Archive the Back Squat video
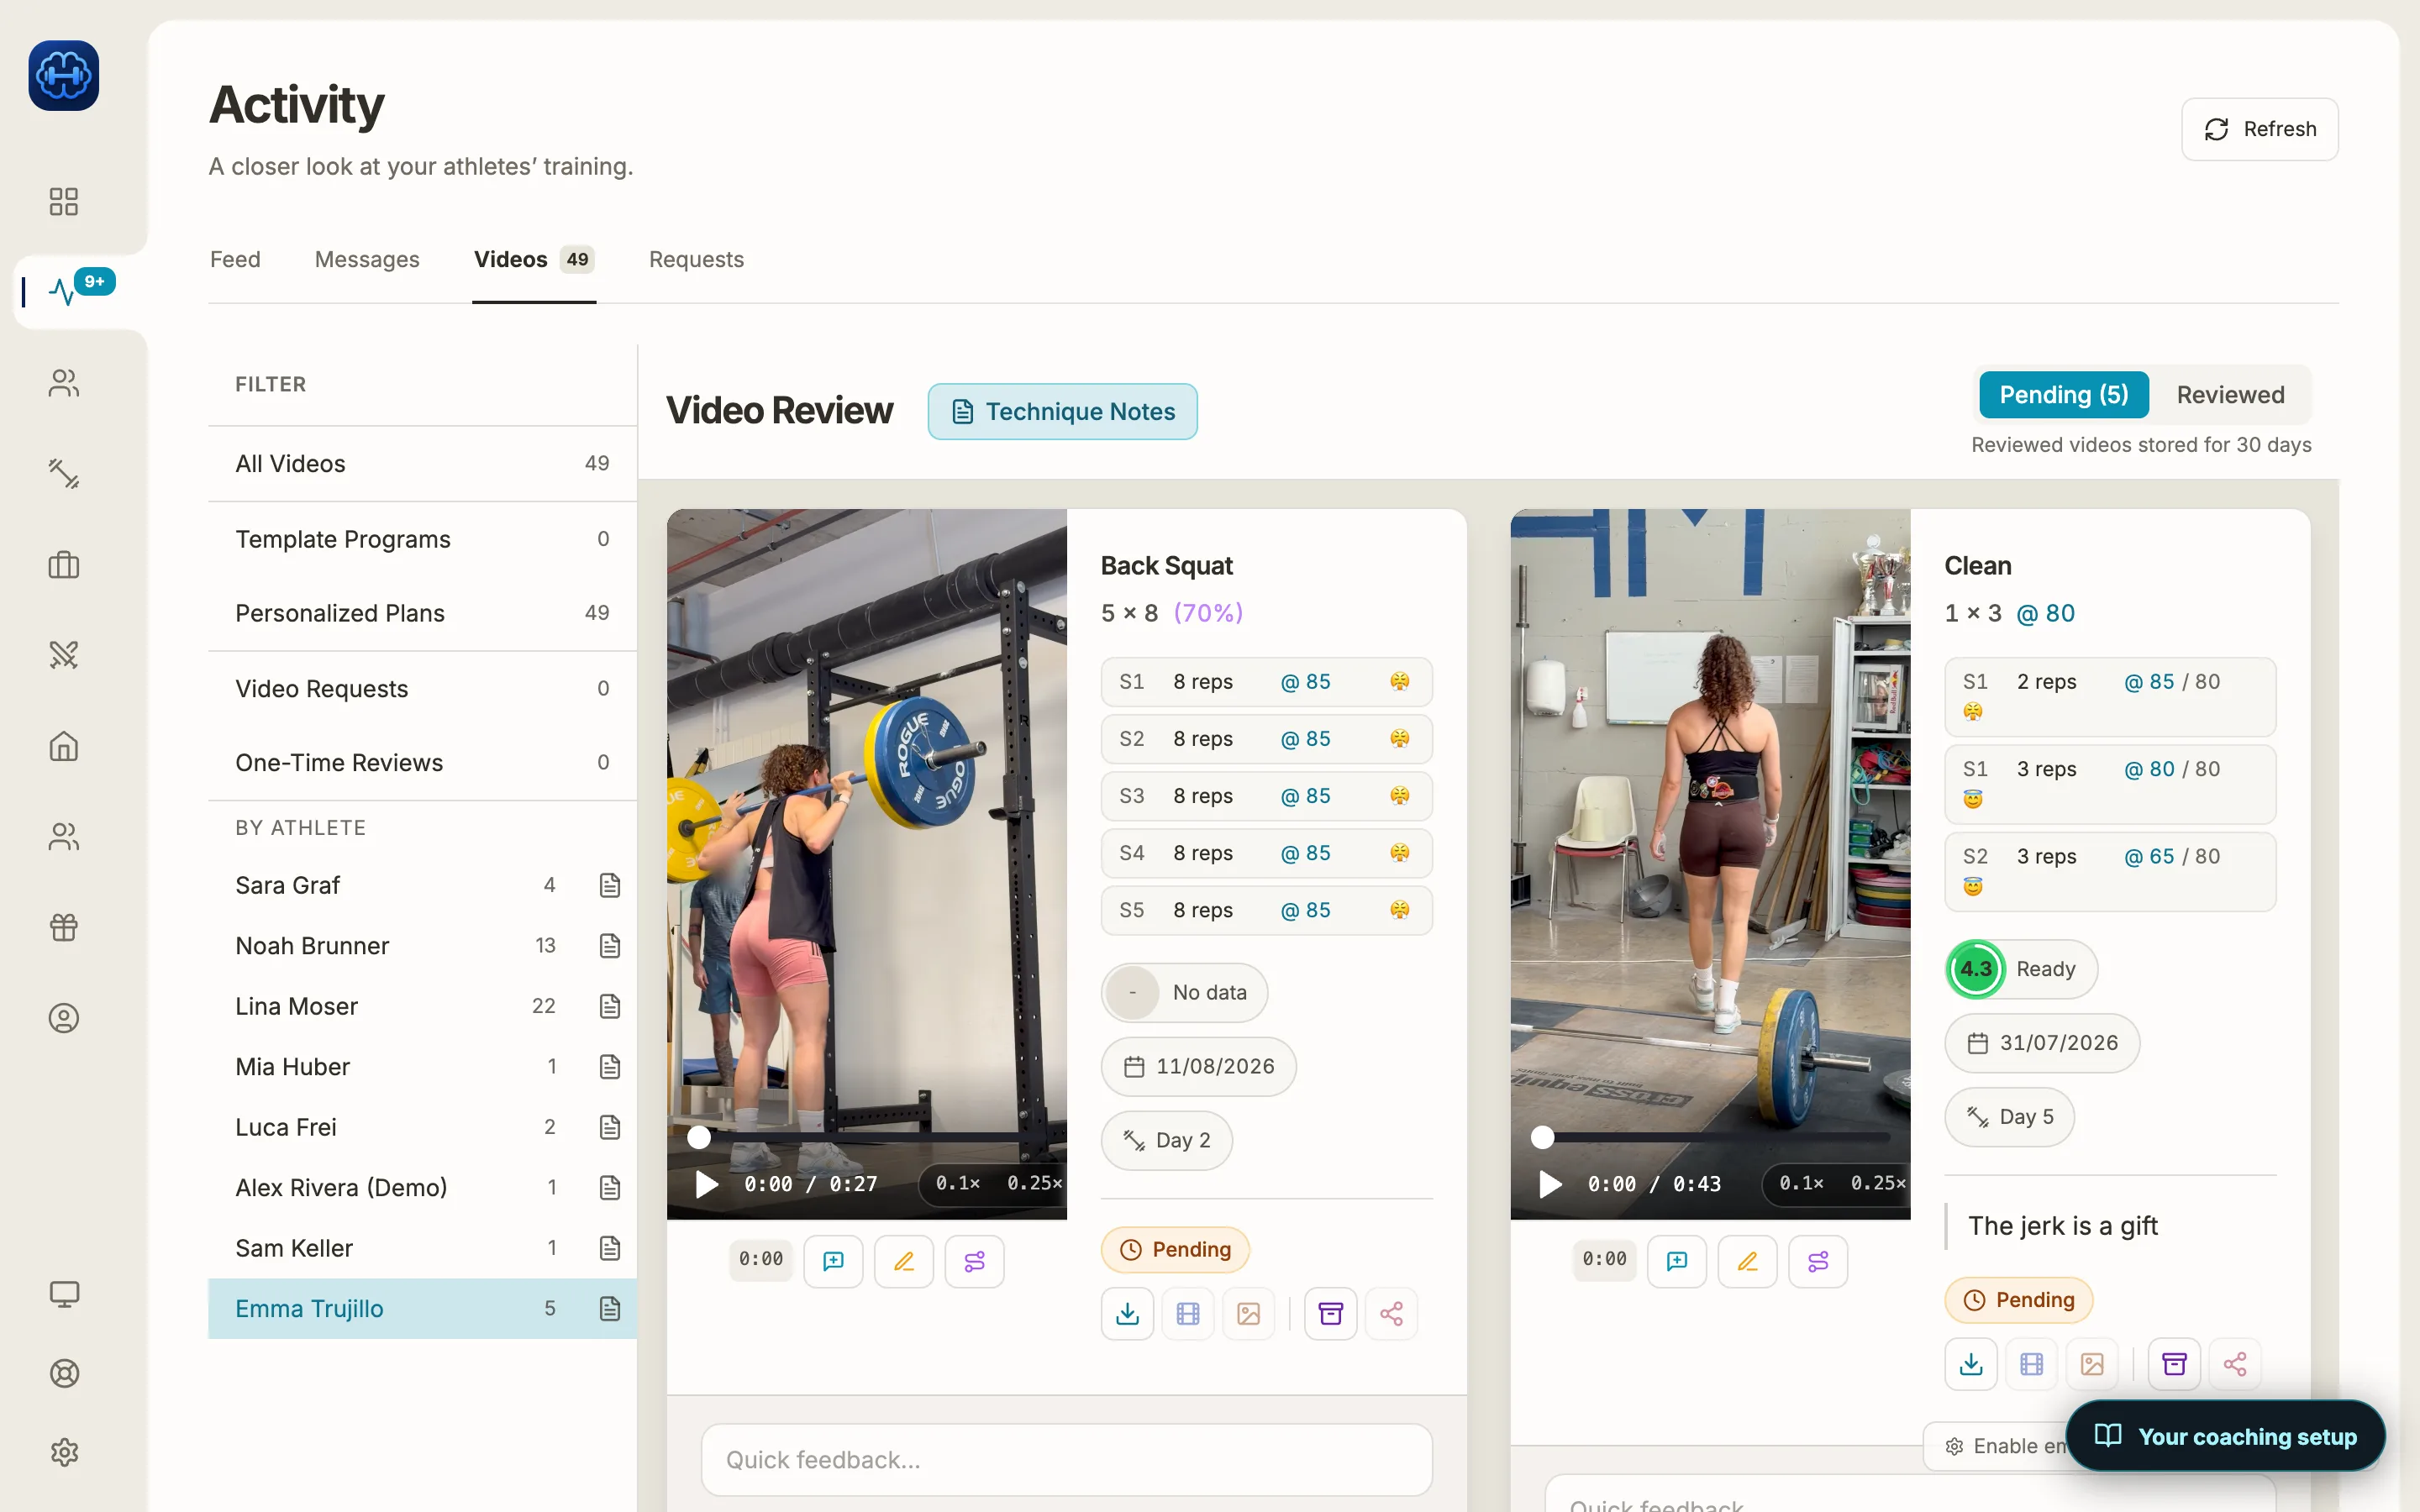 point(1330,1313)
